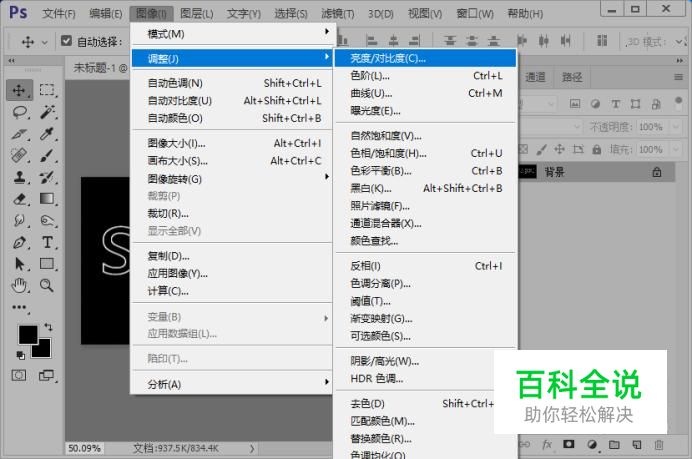The width and height of the screenshot is (692, 459).
Task: Click the foreground color swatch
Action: [28, 335]
